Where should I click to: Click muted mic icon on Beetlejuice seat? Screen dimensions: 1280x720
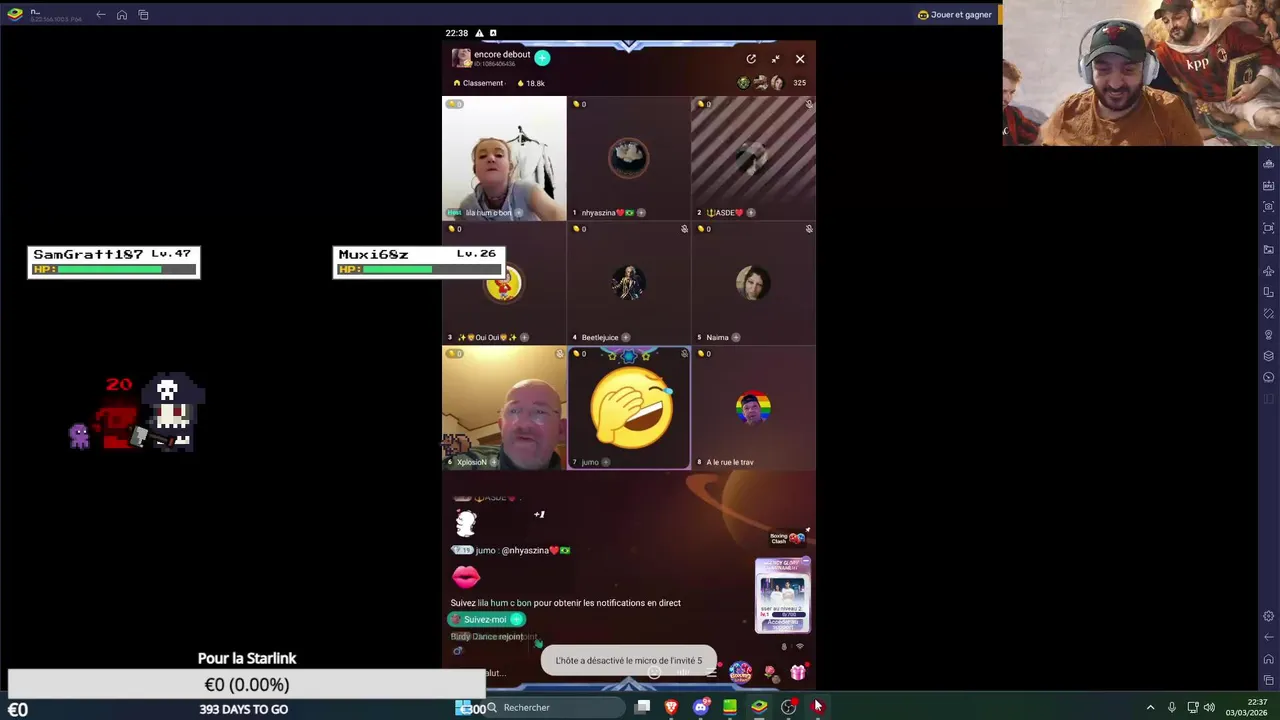[x=684, y=229]
